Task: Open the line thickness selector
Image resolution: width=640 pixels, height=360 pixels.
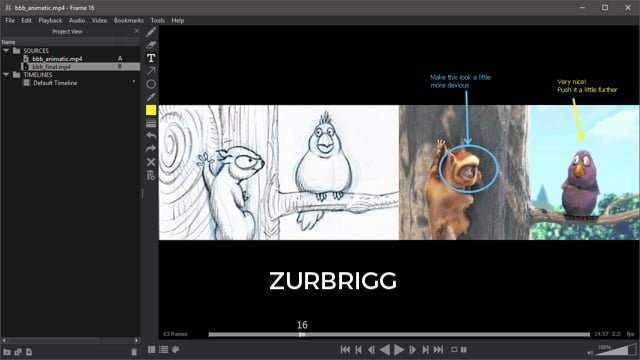Action: pyautogui.click(x=151, y=123)
